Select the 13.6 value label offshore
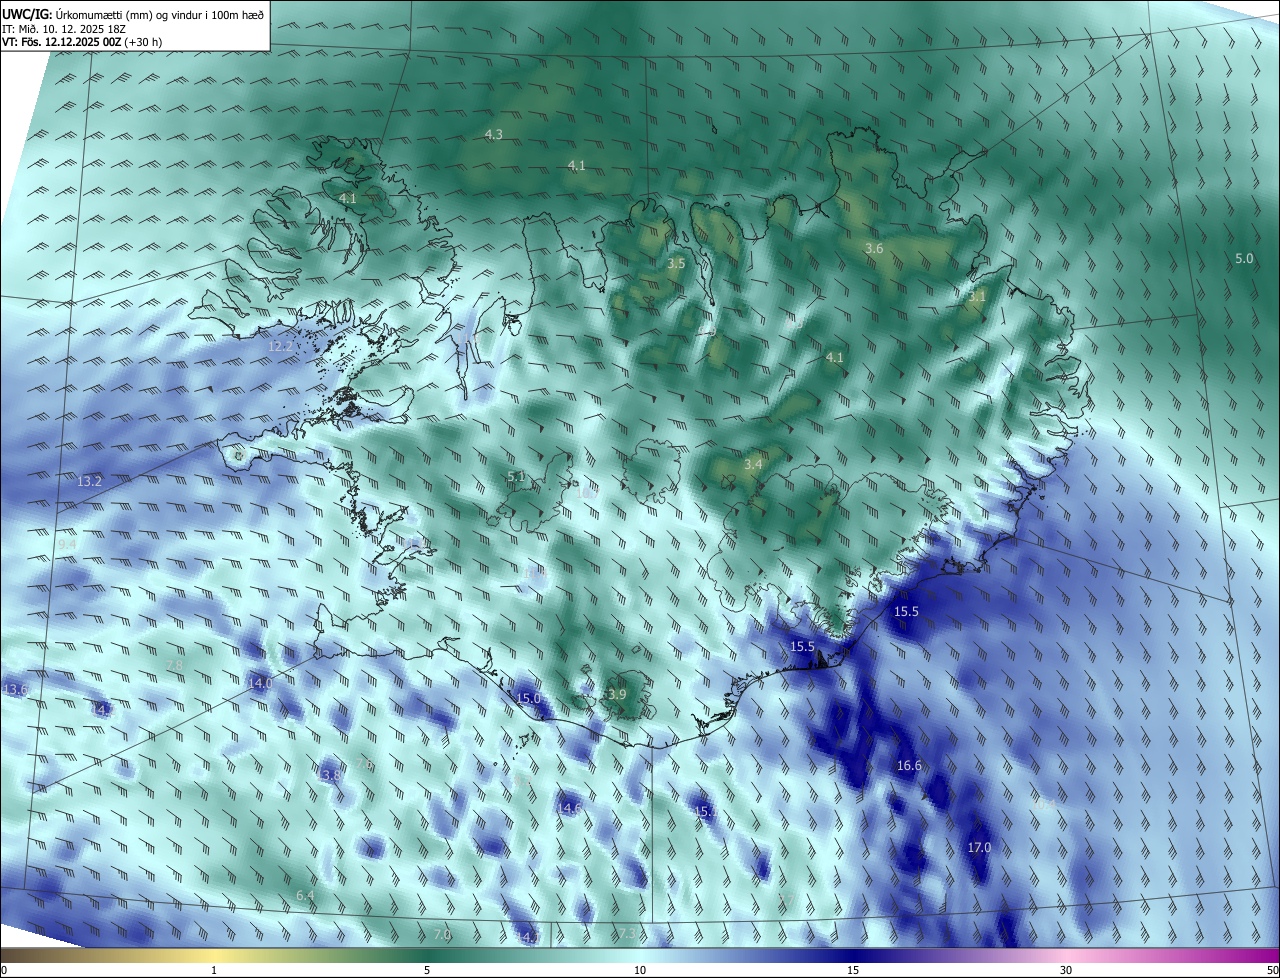Viewport: 1280px width, 978px height. click(x=15, y=689)
